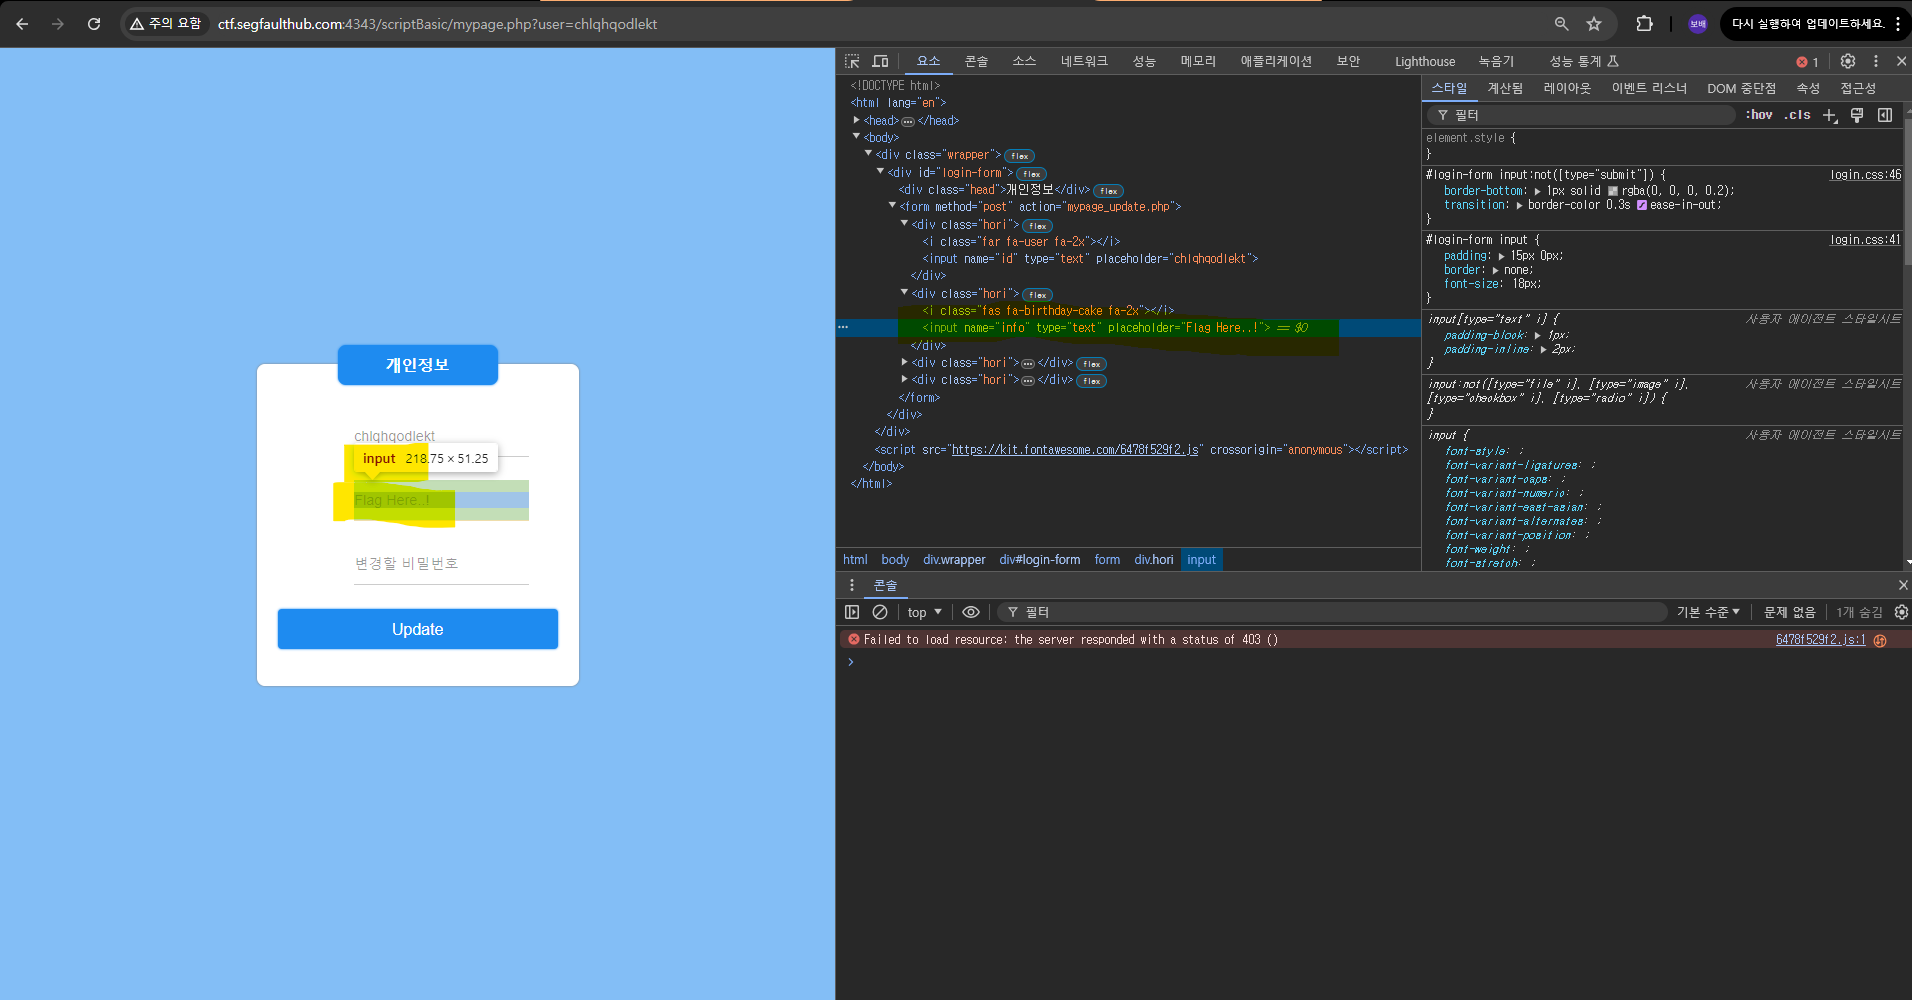Click the browser address bar URL
This screenshot has width=1912, height=1000.
tap(437, 24)
